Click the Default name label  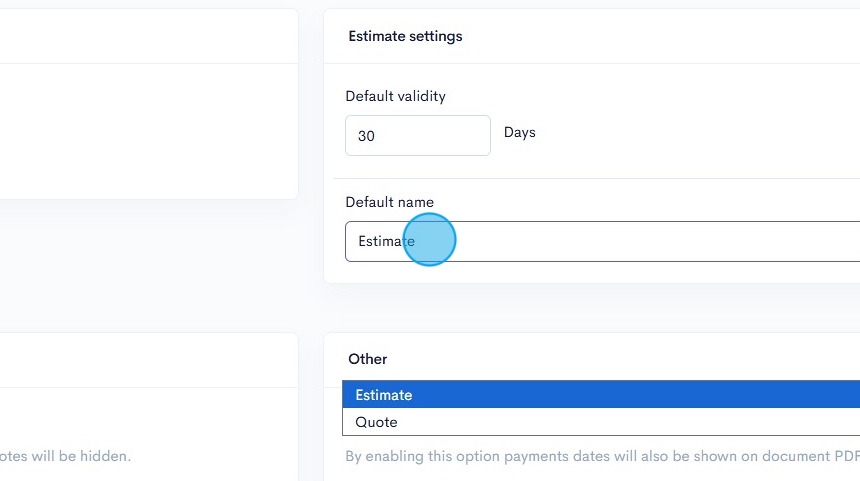click(x=389, y=202)
